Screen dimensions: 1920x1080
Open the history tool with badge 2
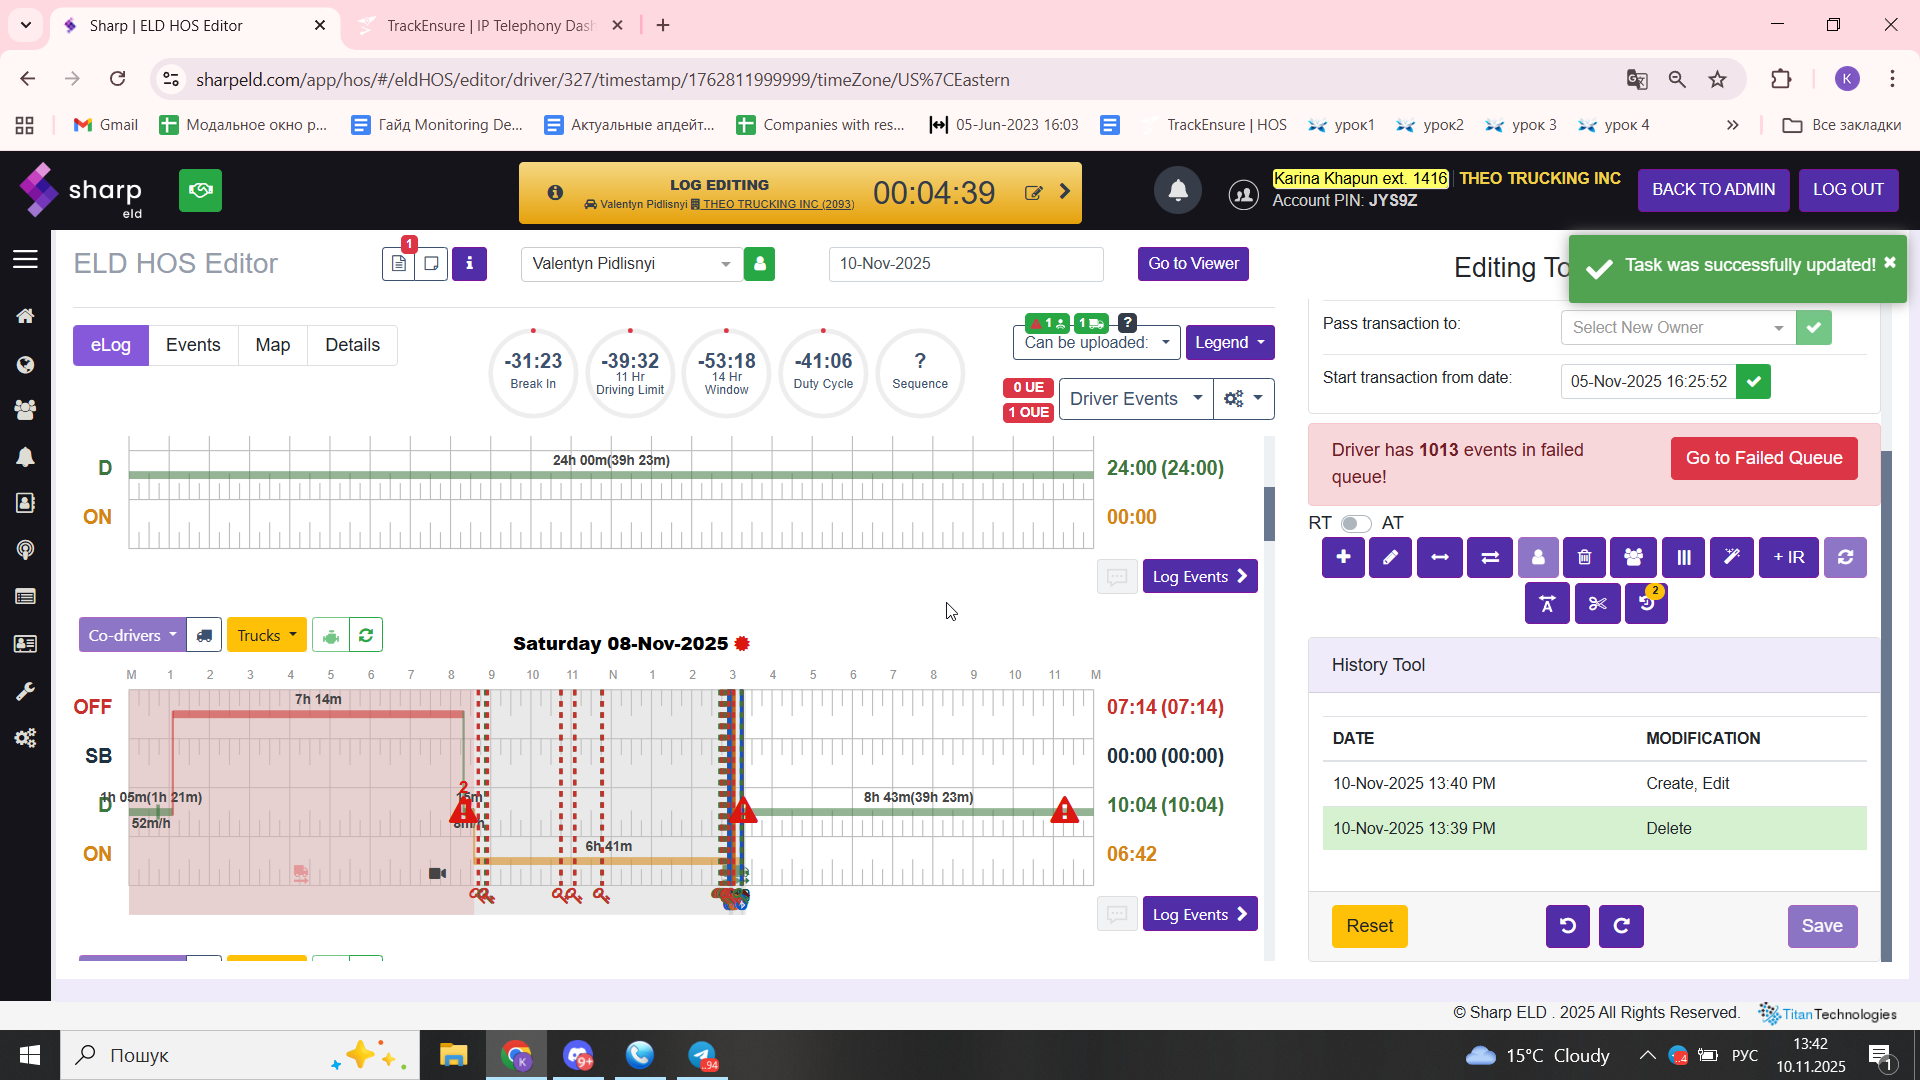(1646, 604)
